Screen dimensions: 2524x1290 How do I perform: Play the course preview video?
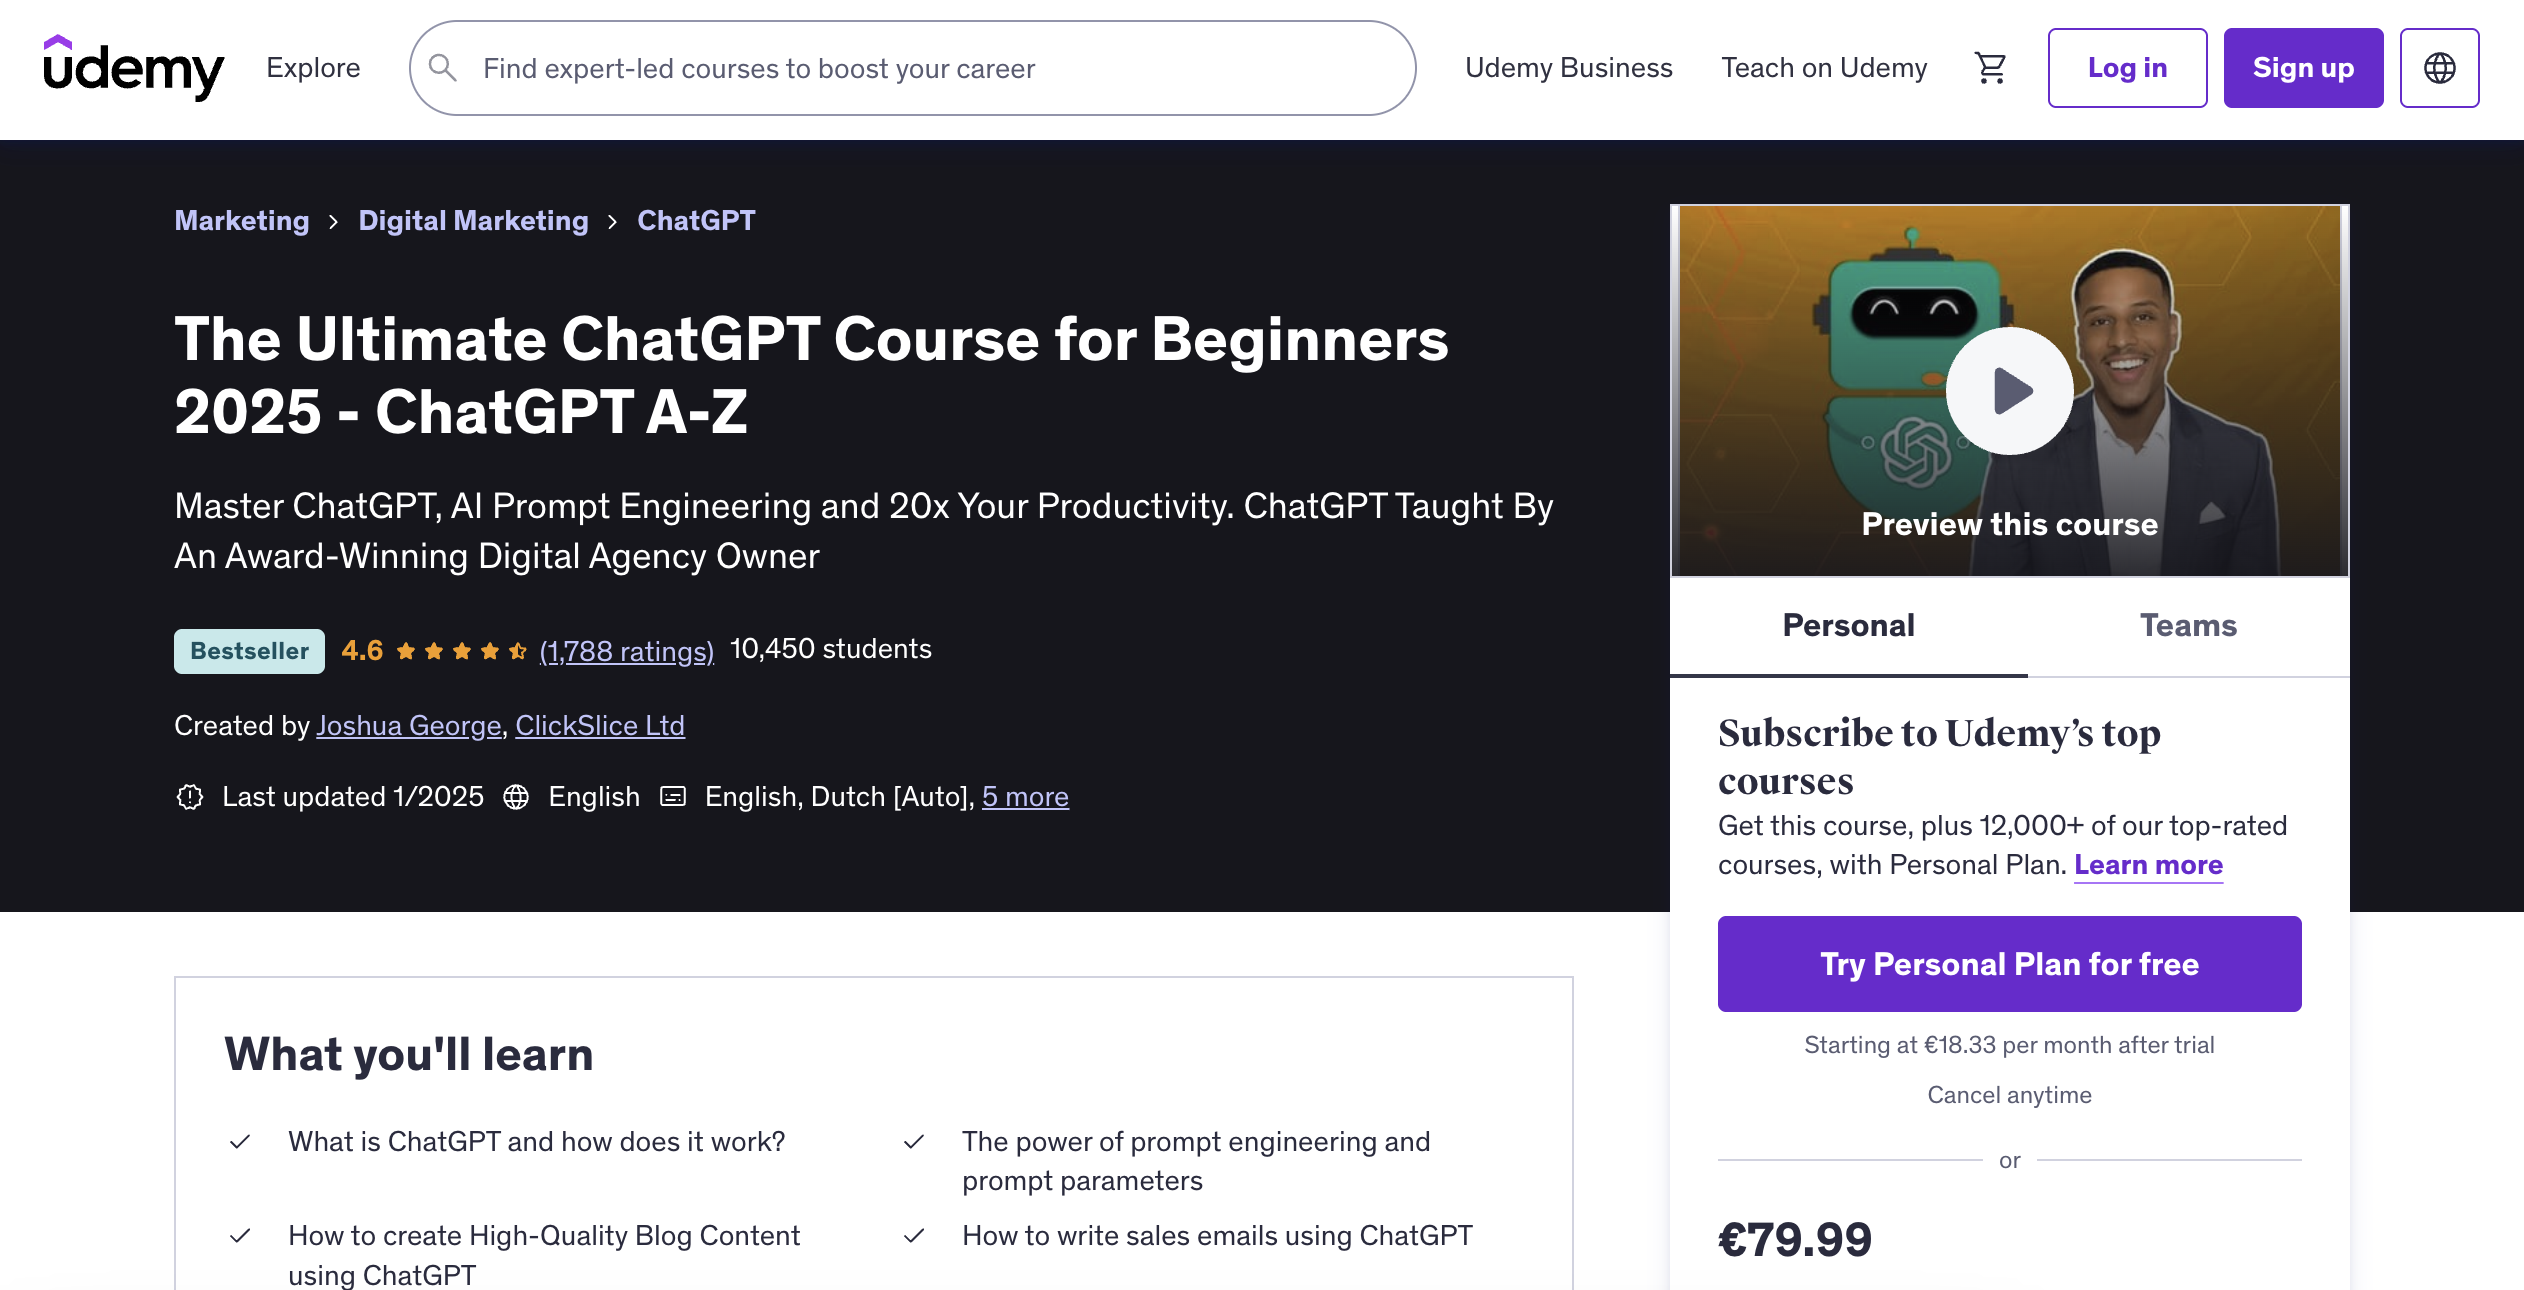click(x=2009, y=390)
